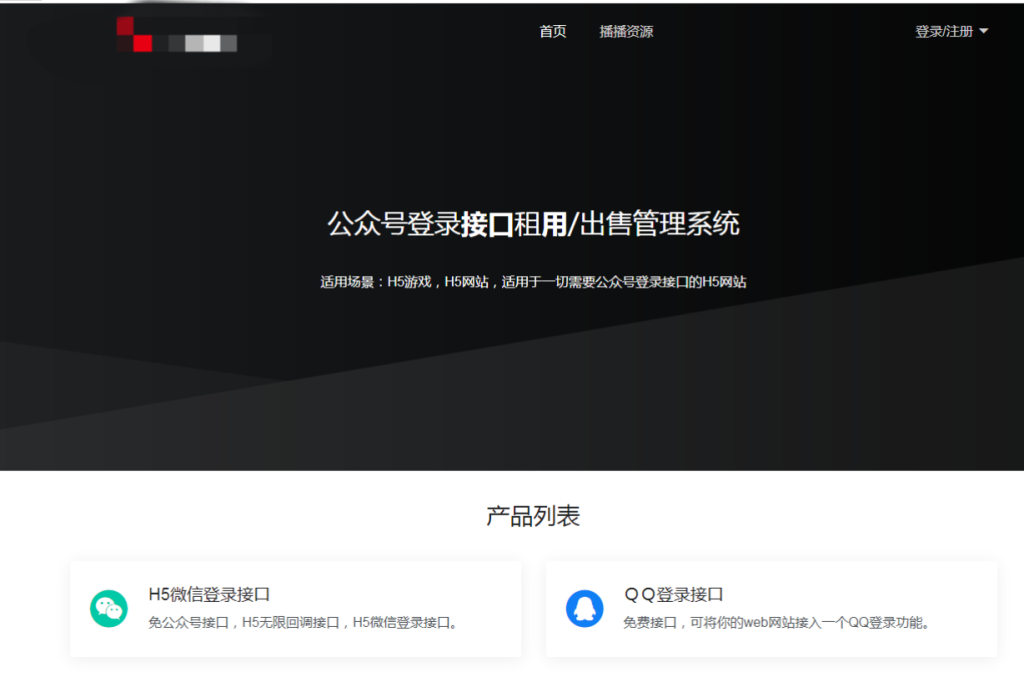Click the 适用场景 subtitle under the hero title
This screenshot has height=687, width=1024.
(534, 282)
